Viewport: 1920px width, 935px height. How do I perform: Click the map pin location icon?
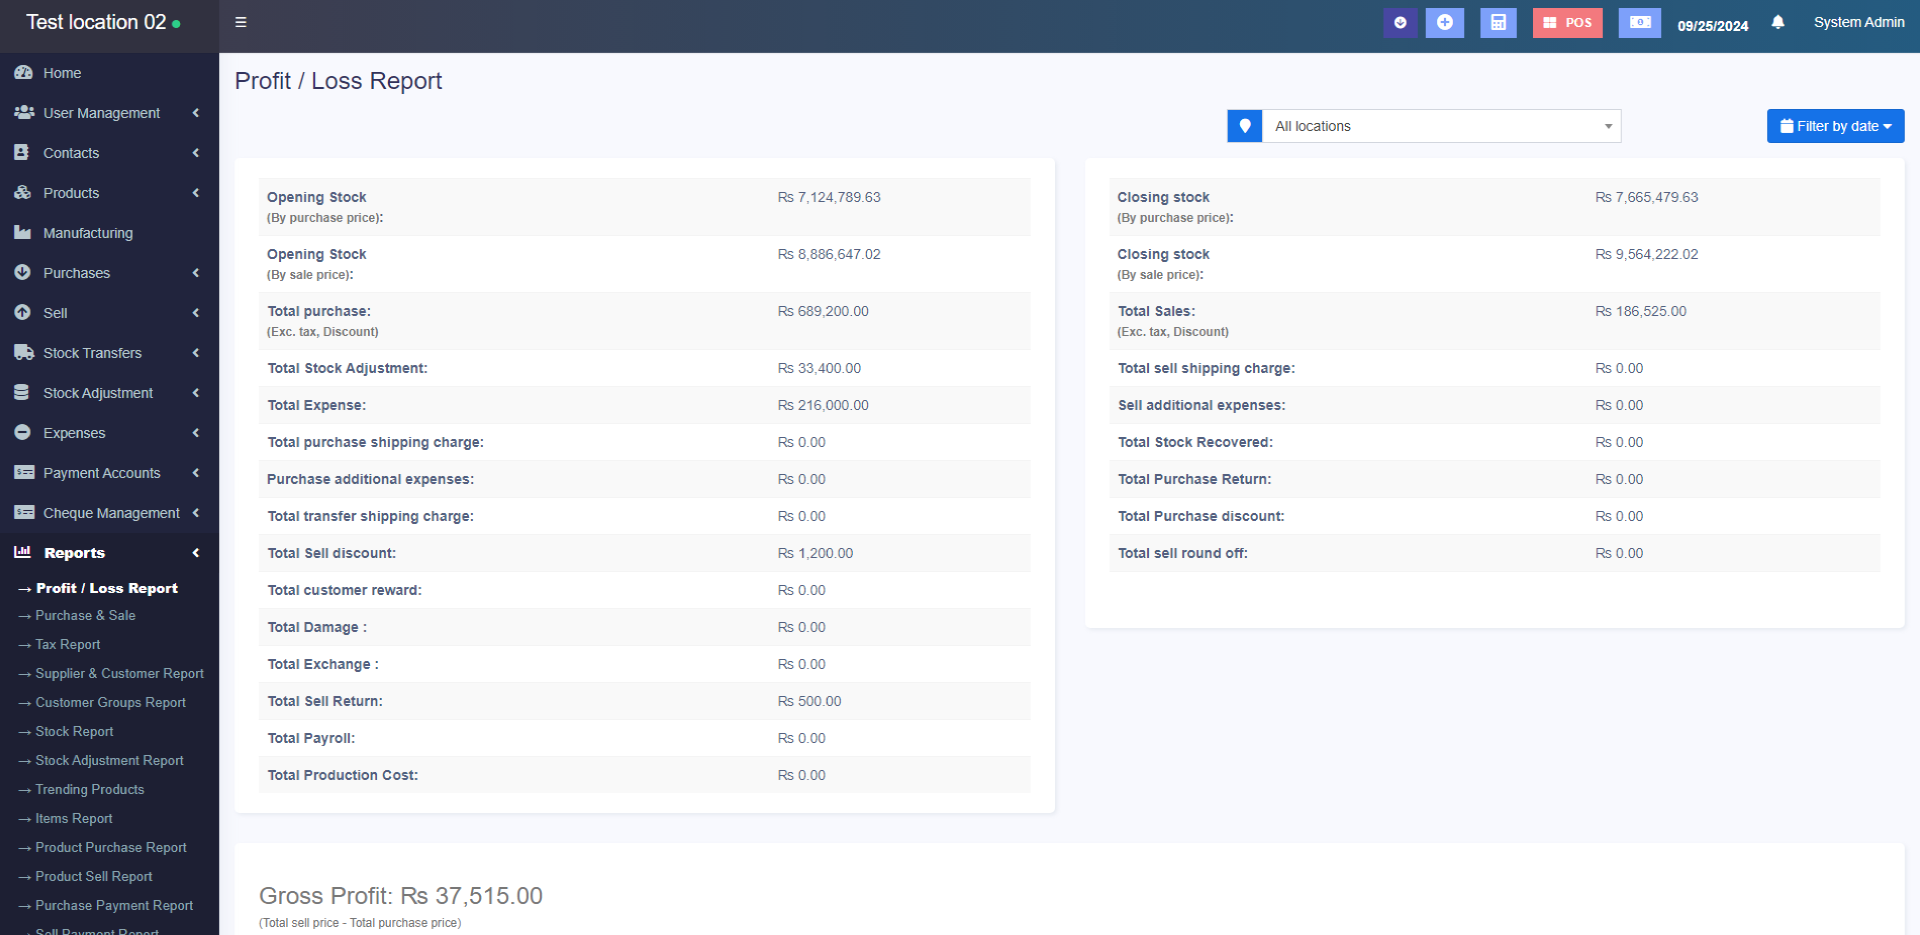coord(1245,126)
